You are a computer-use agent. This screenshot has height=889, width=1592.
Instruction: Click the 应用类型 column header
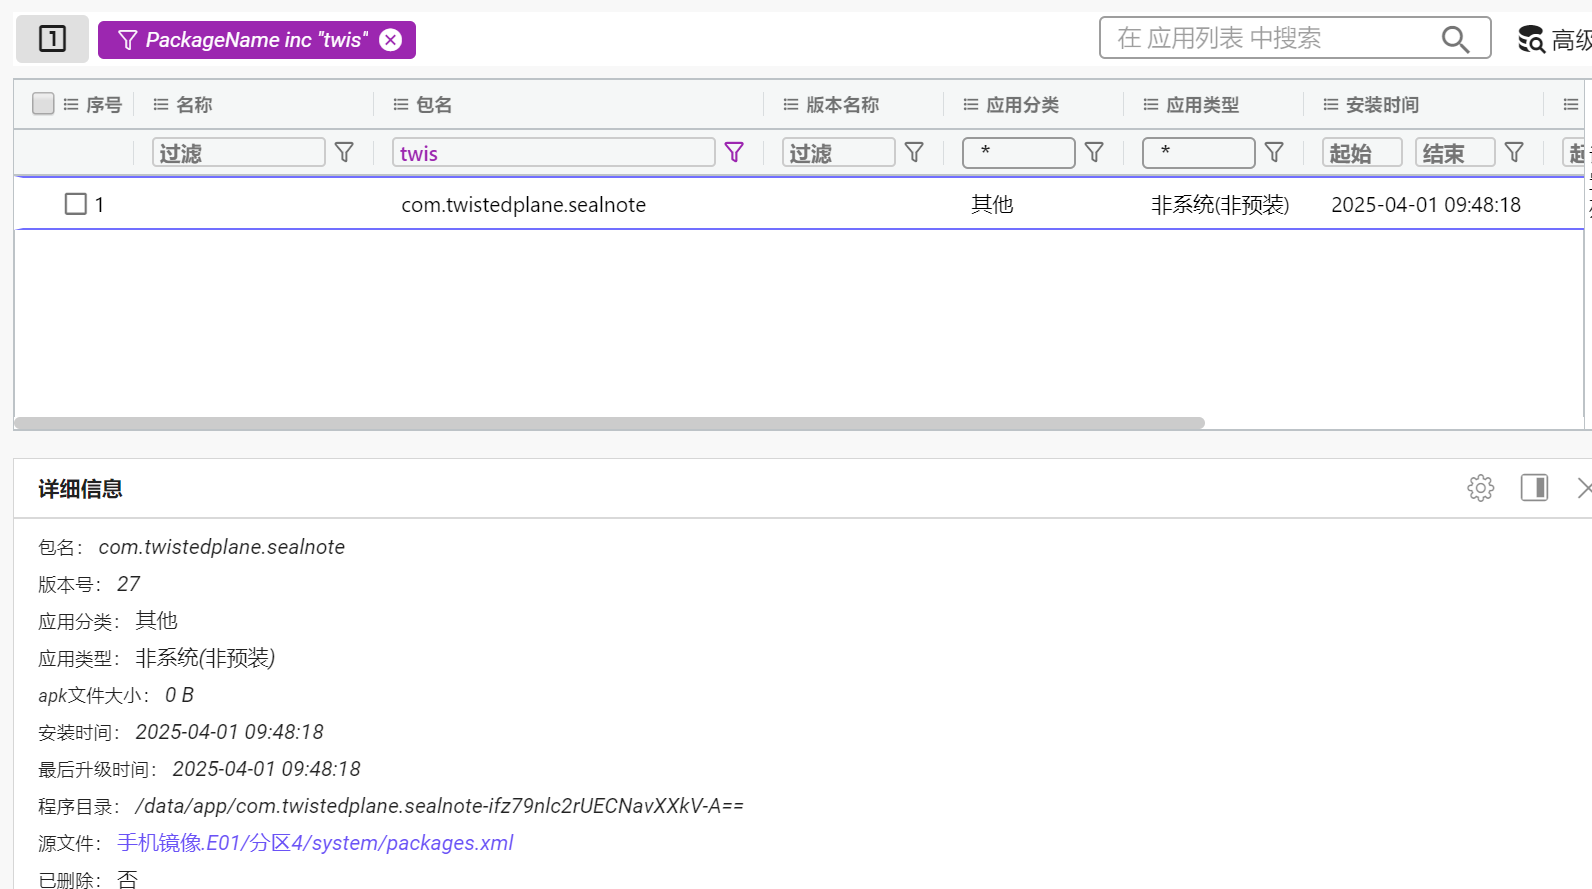pos(1203,104)
